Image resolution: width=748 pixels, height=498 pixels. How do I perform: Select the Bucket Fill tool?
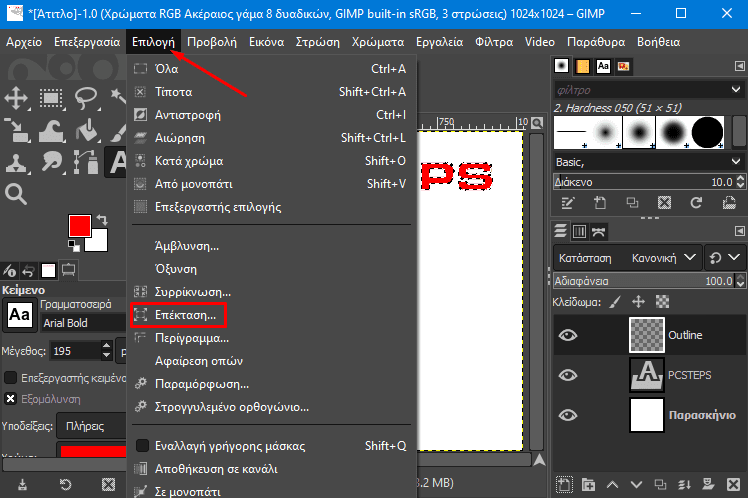[87, 131]
